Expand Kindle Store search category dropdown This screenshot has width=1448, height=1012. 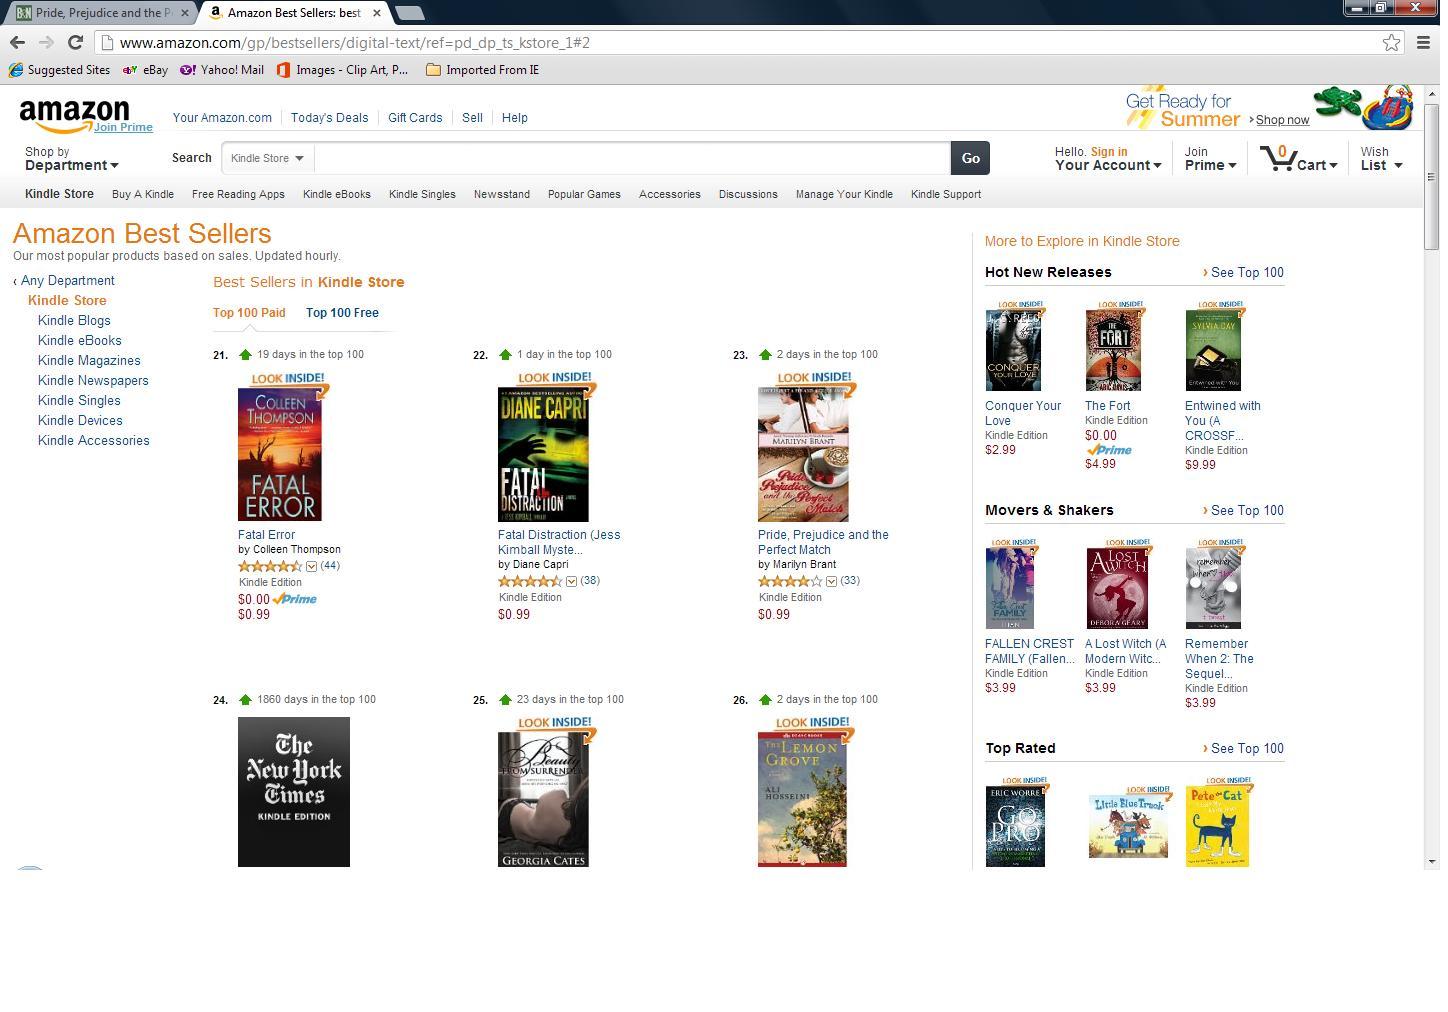[x=267, y=158]
